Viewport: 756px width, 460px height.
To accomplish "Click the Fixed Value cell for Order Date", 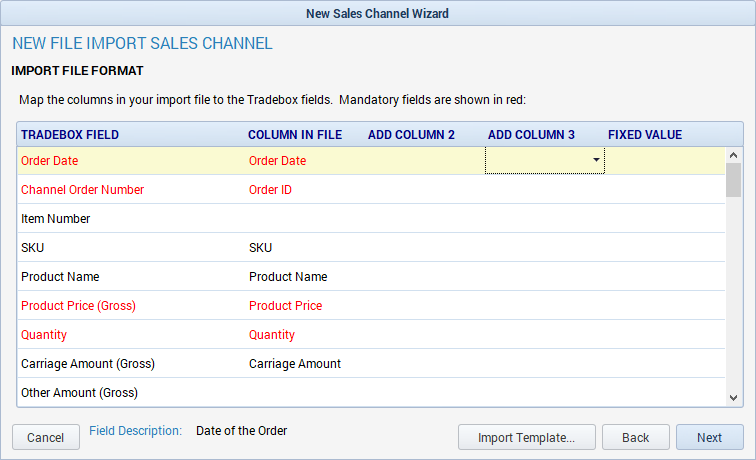I will click(x=664, y=161).
